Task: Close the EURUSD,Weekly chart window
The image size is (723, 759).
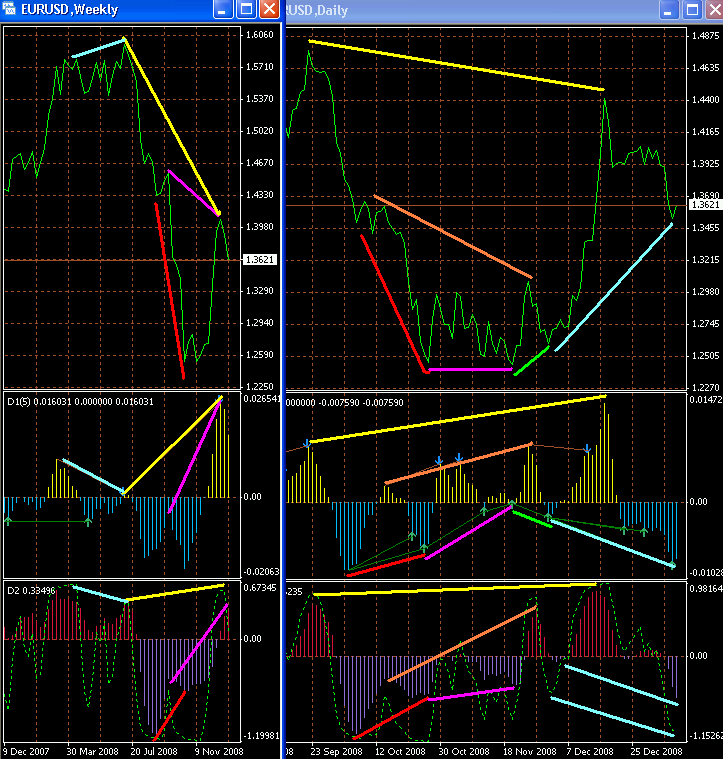Action: [269, 9]
